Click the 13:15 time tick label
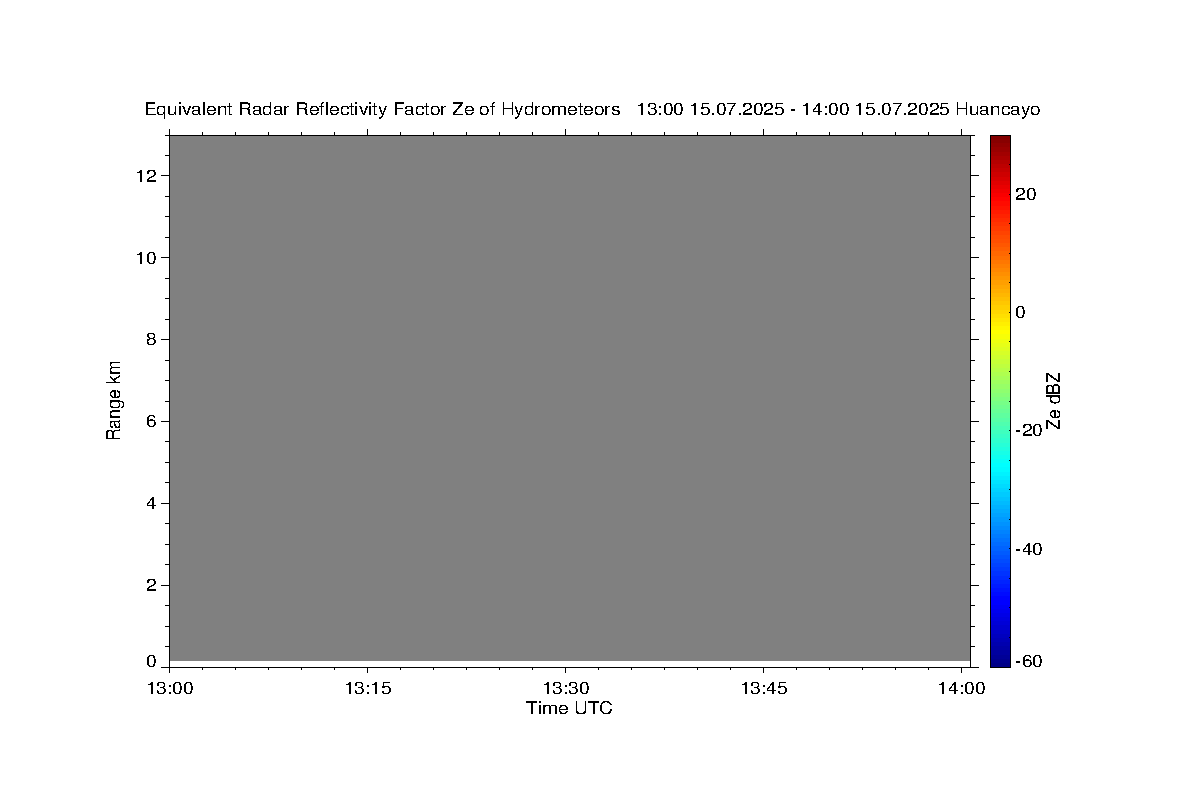This screenshot has height=800, width=1200. [367, 688]
